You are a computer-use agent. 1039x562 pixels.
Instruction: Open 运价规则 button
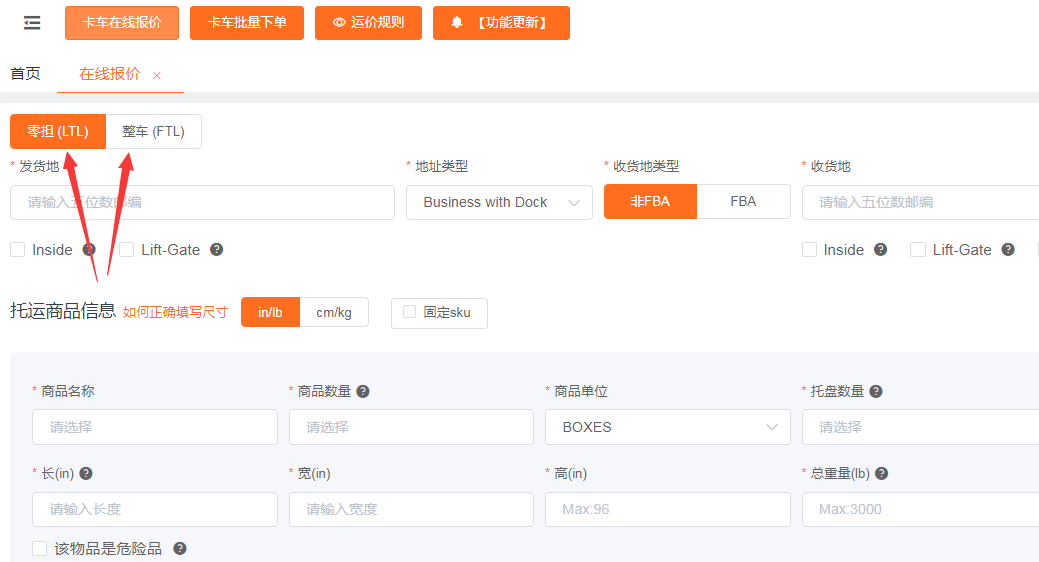(368, 23)
